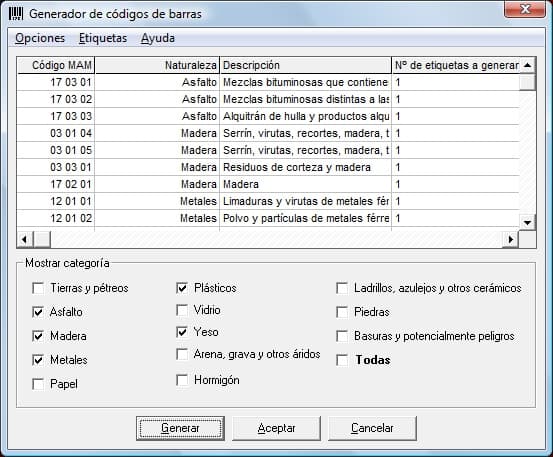The height and width of the screenshot is (457, 553).
Task: Click the horizontal scroll right arrow
Action: (x=510, y=239)
